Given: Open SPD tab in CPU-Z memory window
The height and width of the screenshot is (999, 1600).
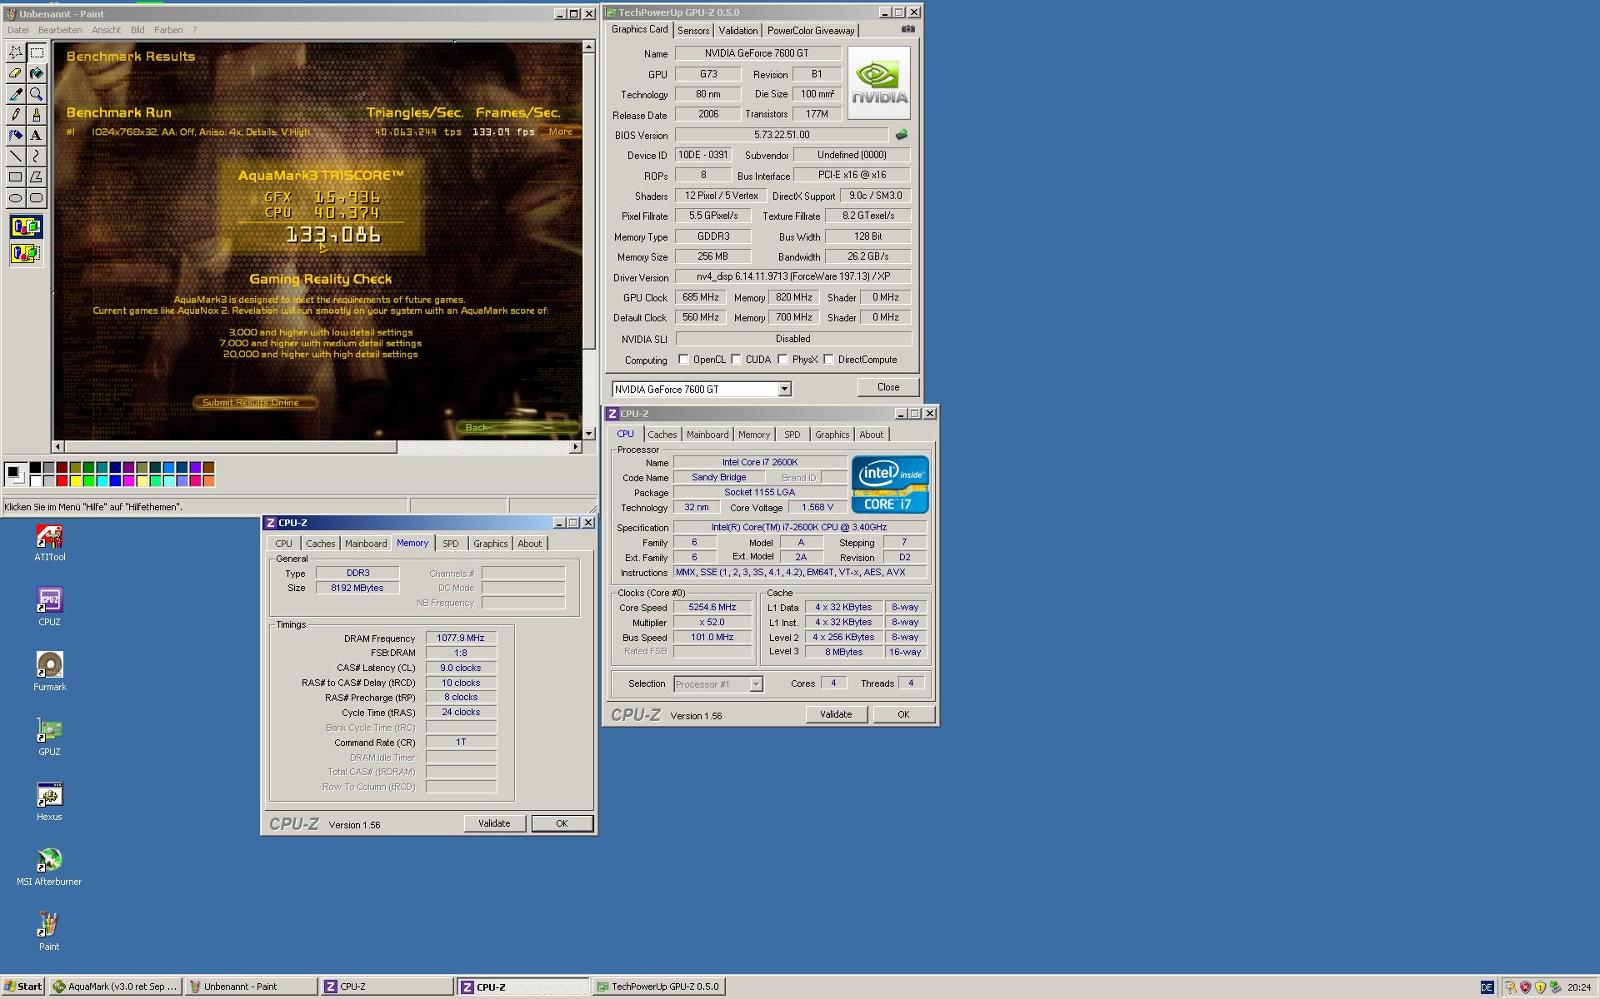Looking at the screenshot, I should tap(451, 544).
